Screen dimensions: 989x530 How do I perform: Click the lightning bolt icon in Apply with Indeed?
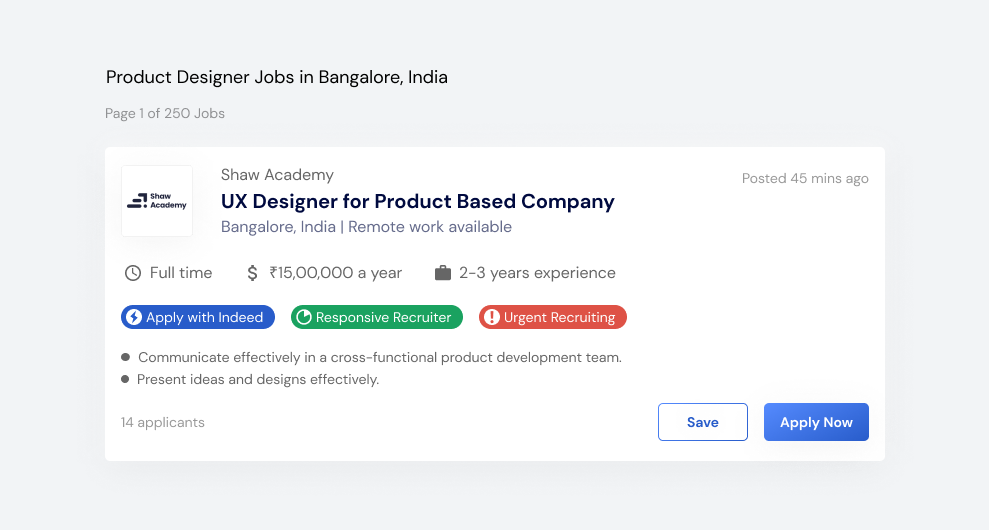tap(134, 317)
